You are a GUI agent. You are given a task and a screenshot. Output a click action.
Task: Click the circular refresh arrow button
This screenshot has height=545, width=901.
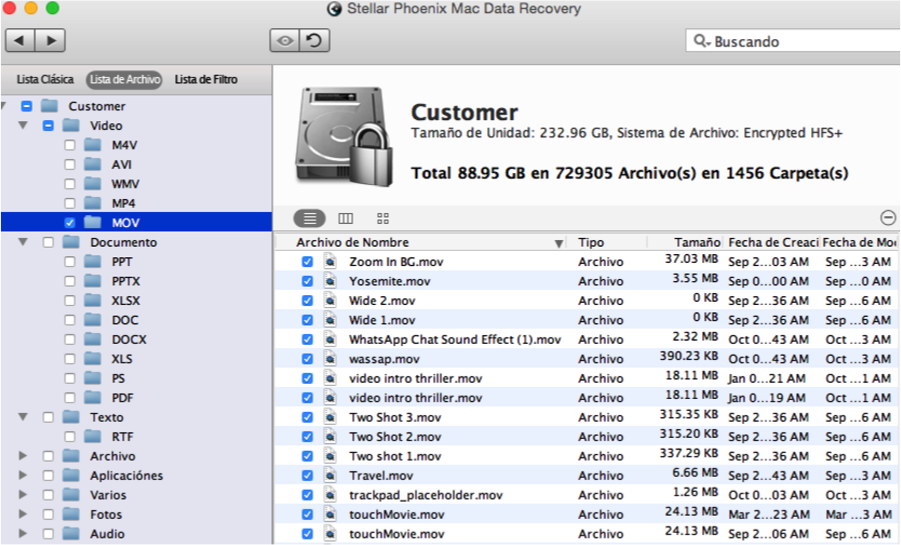click(x=314, y=41)
